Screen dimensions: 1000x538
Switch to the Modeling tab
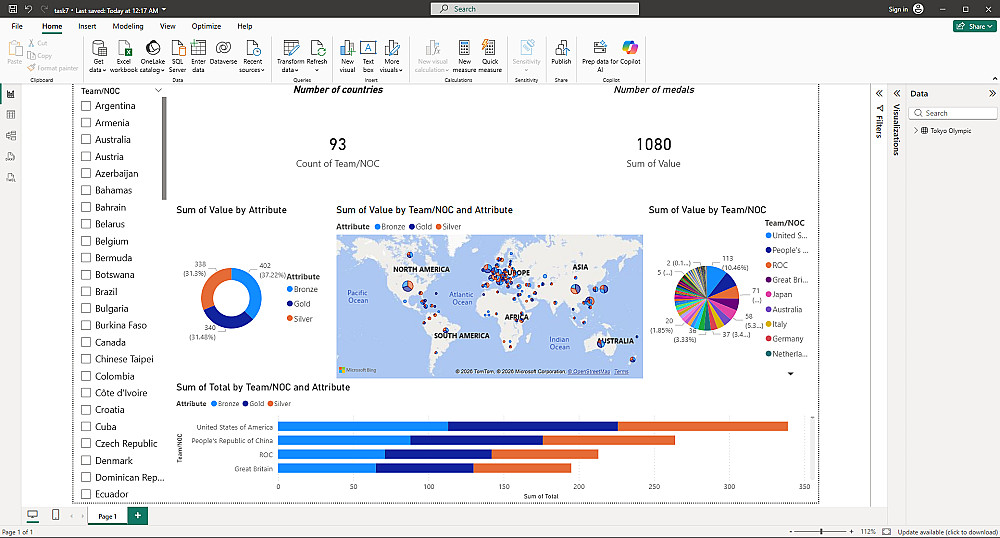coord(128,26)
